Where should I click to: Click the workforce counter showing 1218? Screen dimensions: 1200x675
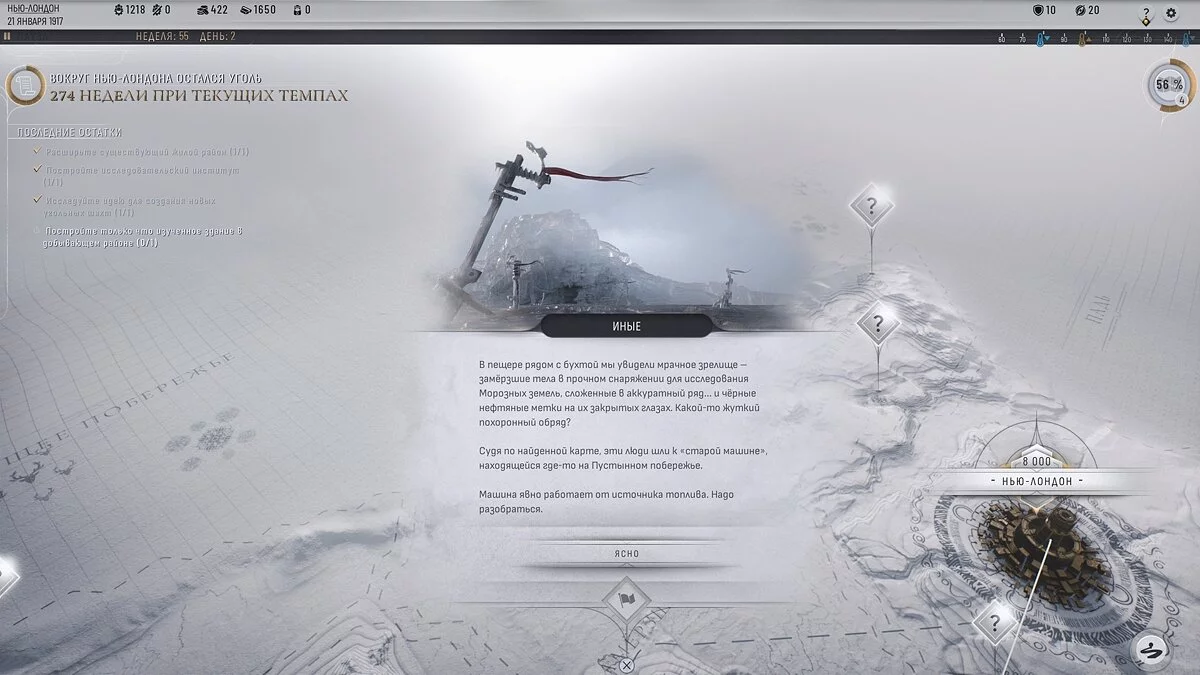click(128, 10)
